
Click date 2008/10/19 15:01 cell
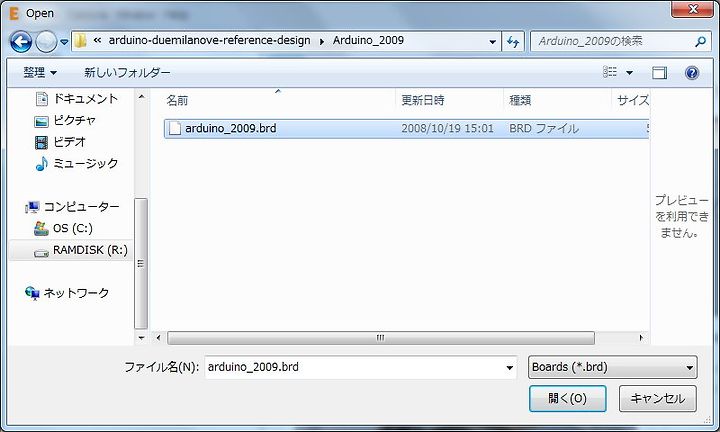click(x=447, y=129)
